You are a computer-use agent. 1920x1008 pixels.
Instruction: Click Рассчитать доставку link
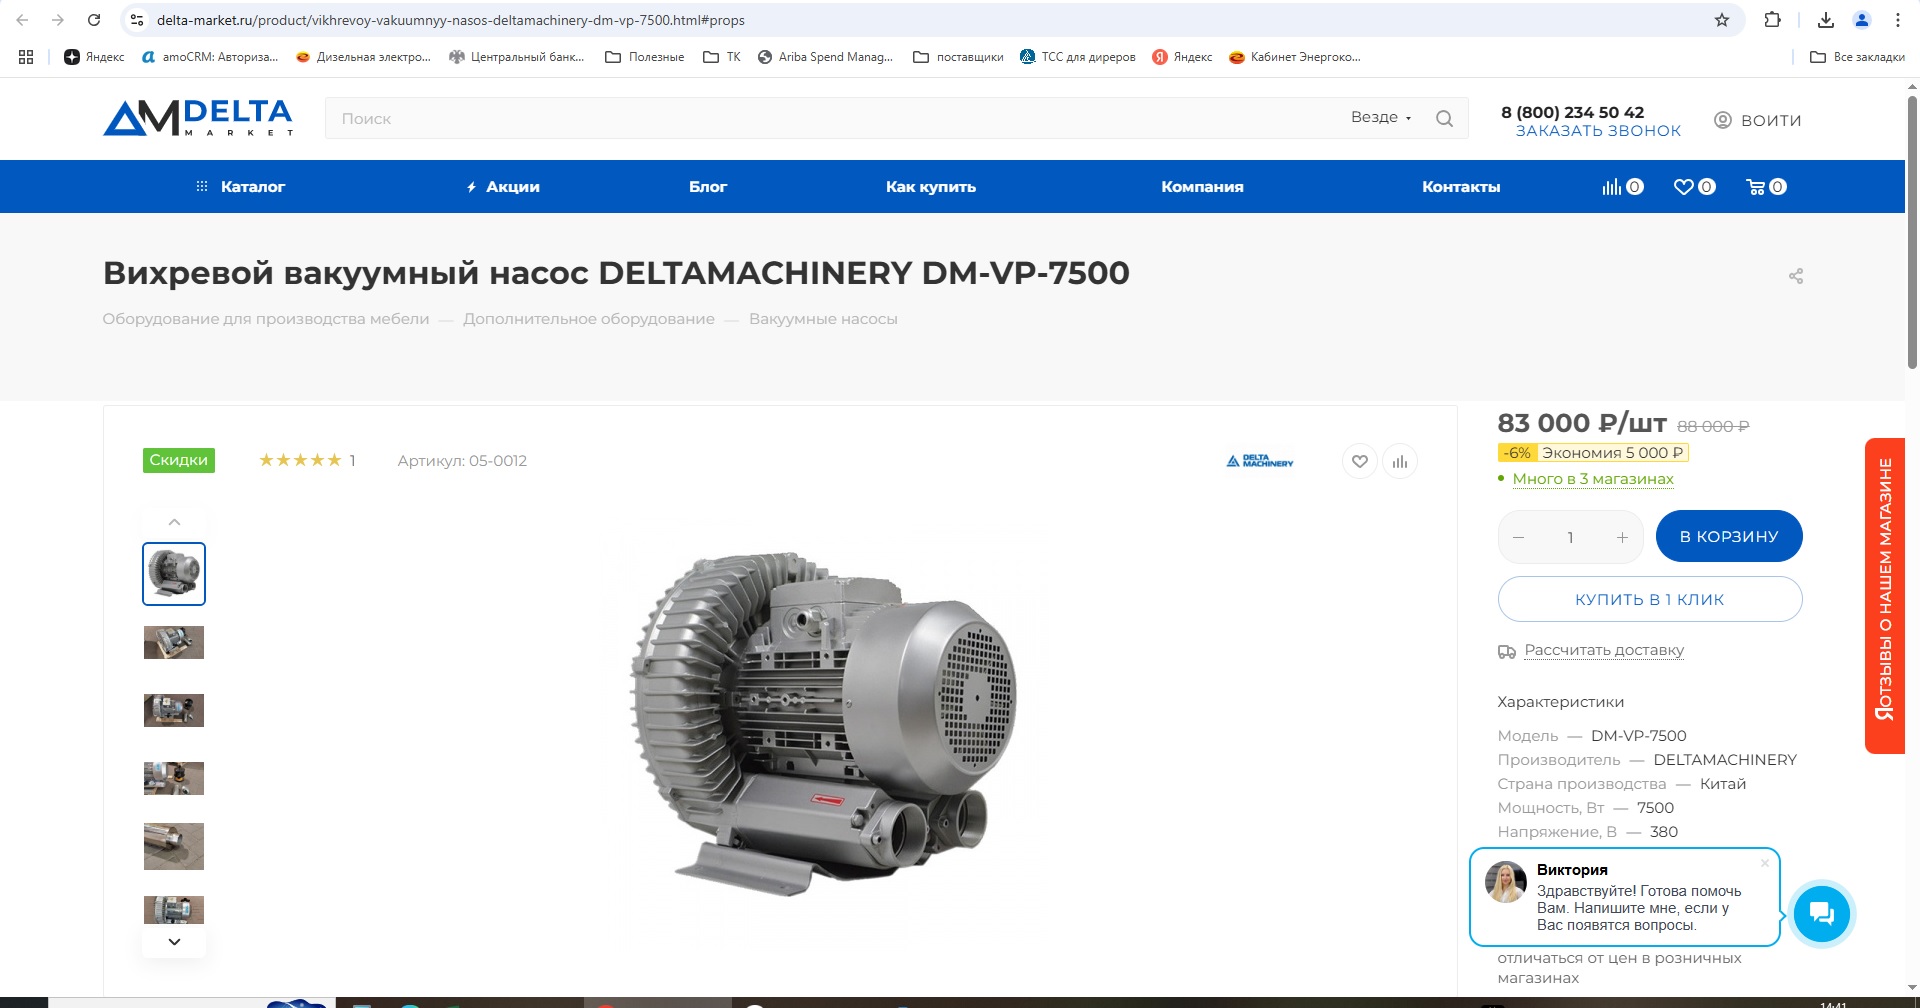(x=1604, y=650)
